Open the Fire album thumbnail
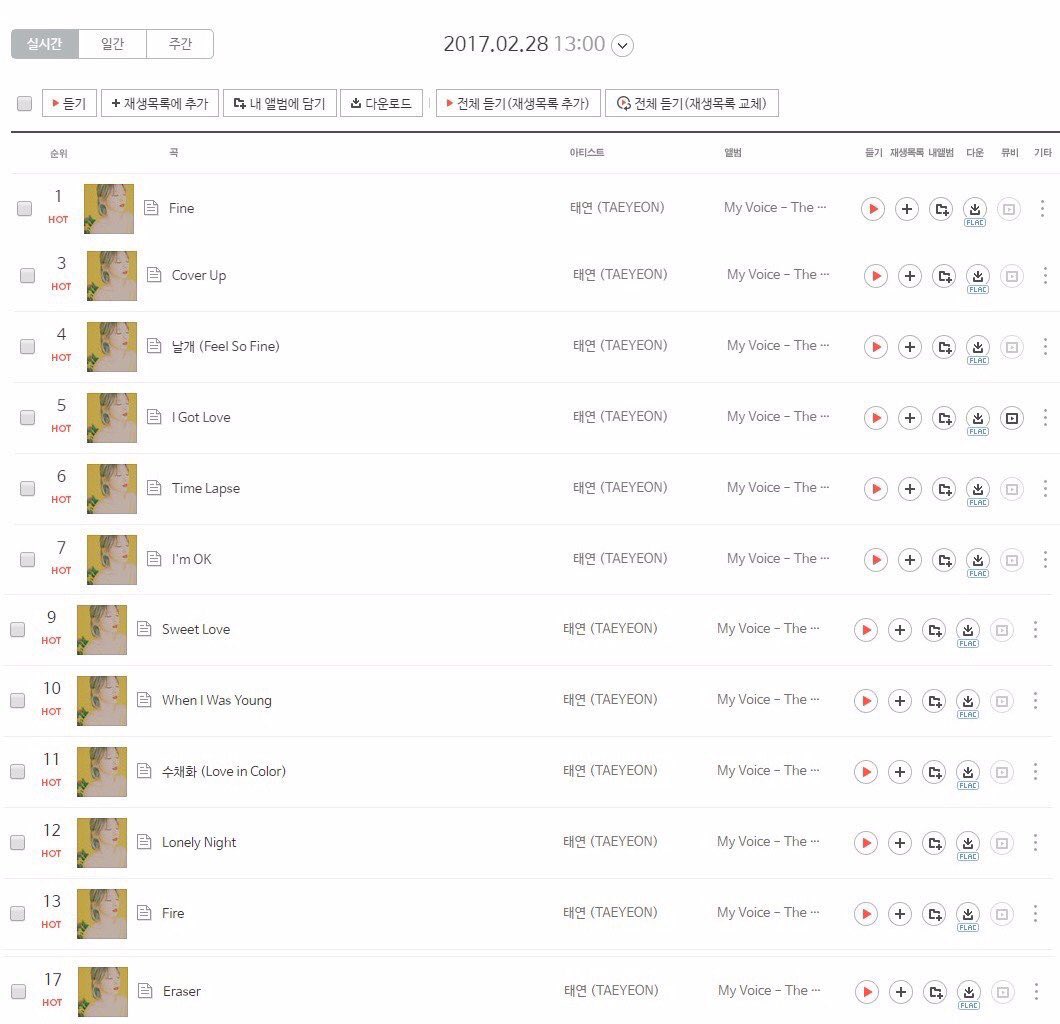 pos(101,914)
